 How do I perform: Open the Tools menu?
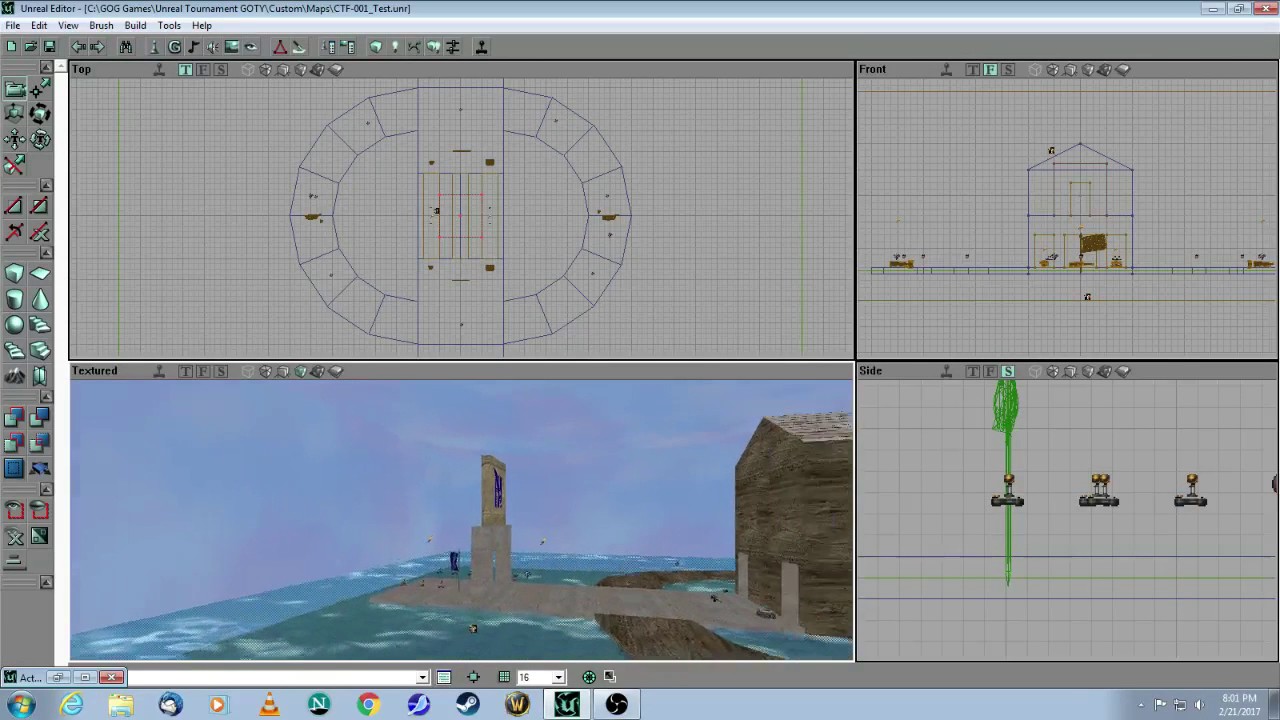[x=169, y=25]
